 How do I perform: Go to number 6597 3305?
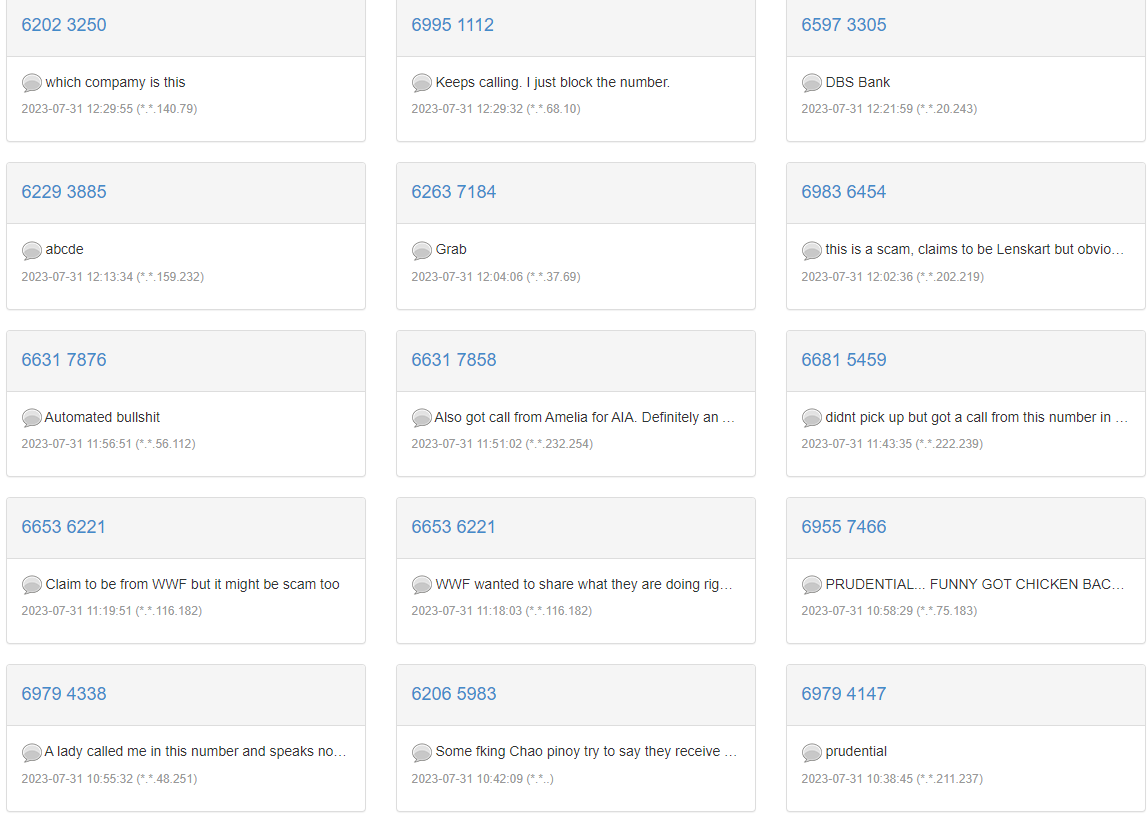[844, 25]
